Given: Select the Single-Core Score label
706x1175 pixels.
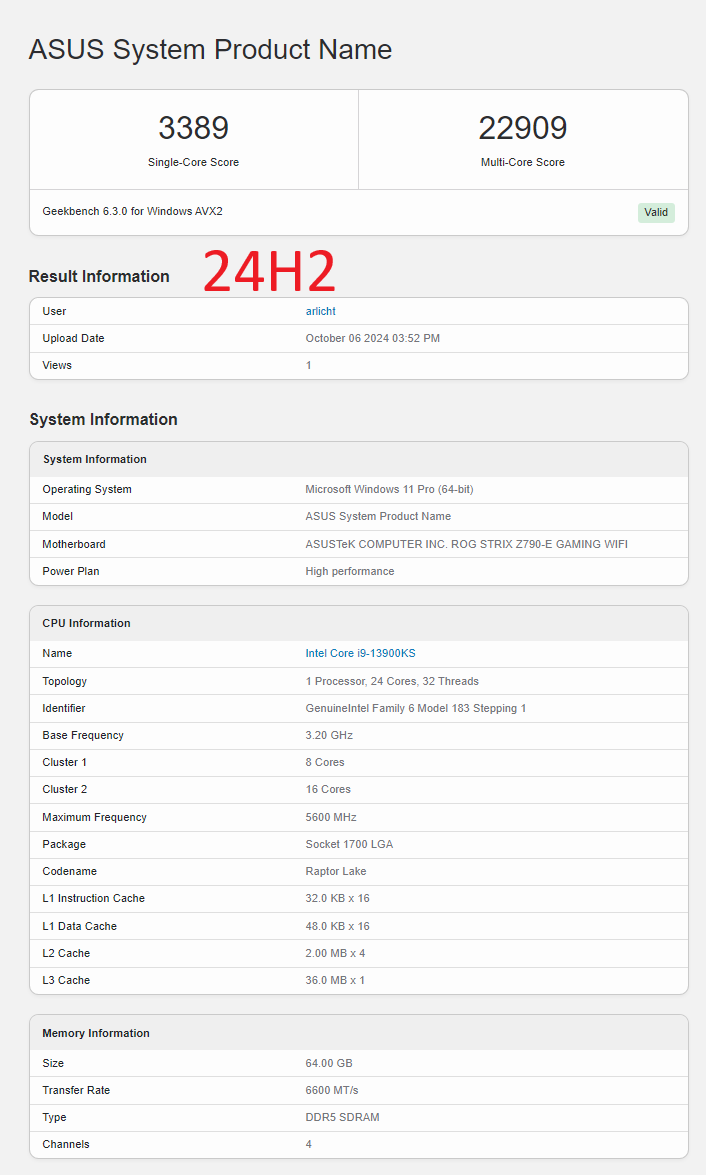Looking at the screenshot, I should (x=193, y=162).
